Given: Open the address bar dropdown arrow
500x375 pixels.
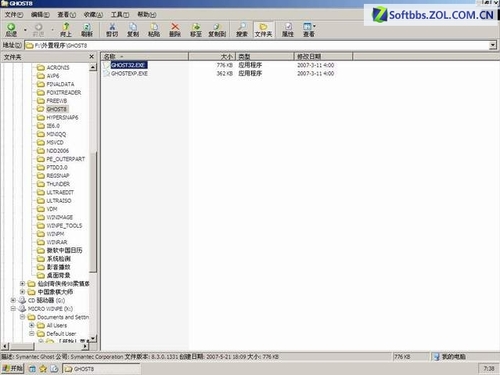Looking at the screenshot, I should point(493,45).
